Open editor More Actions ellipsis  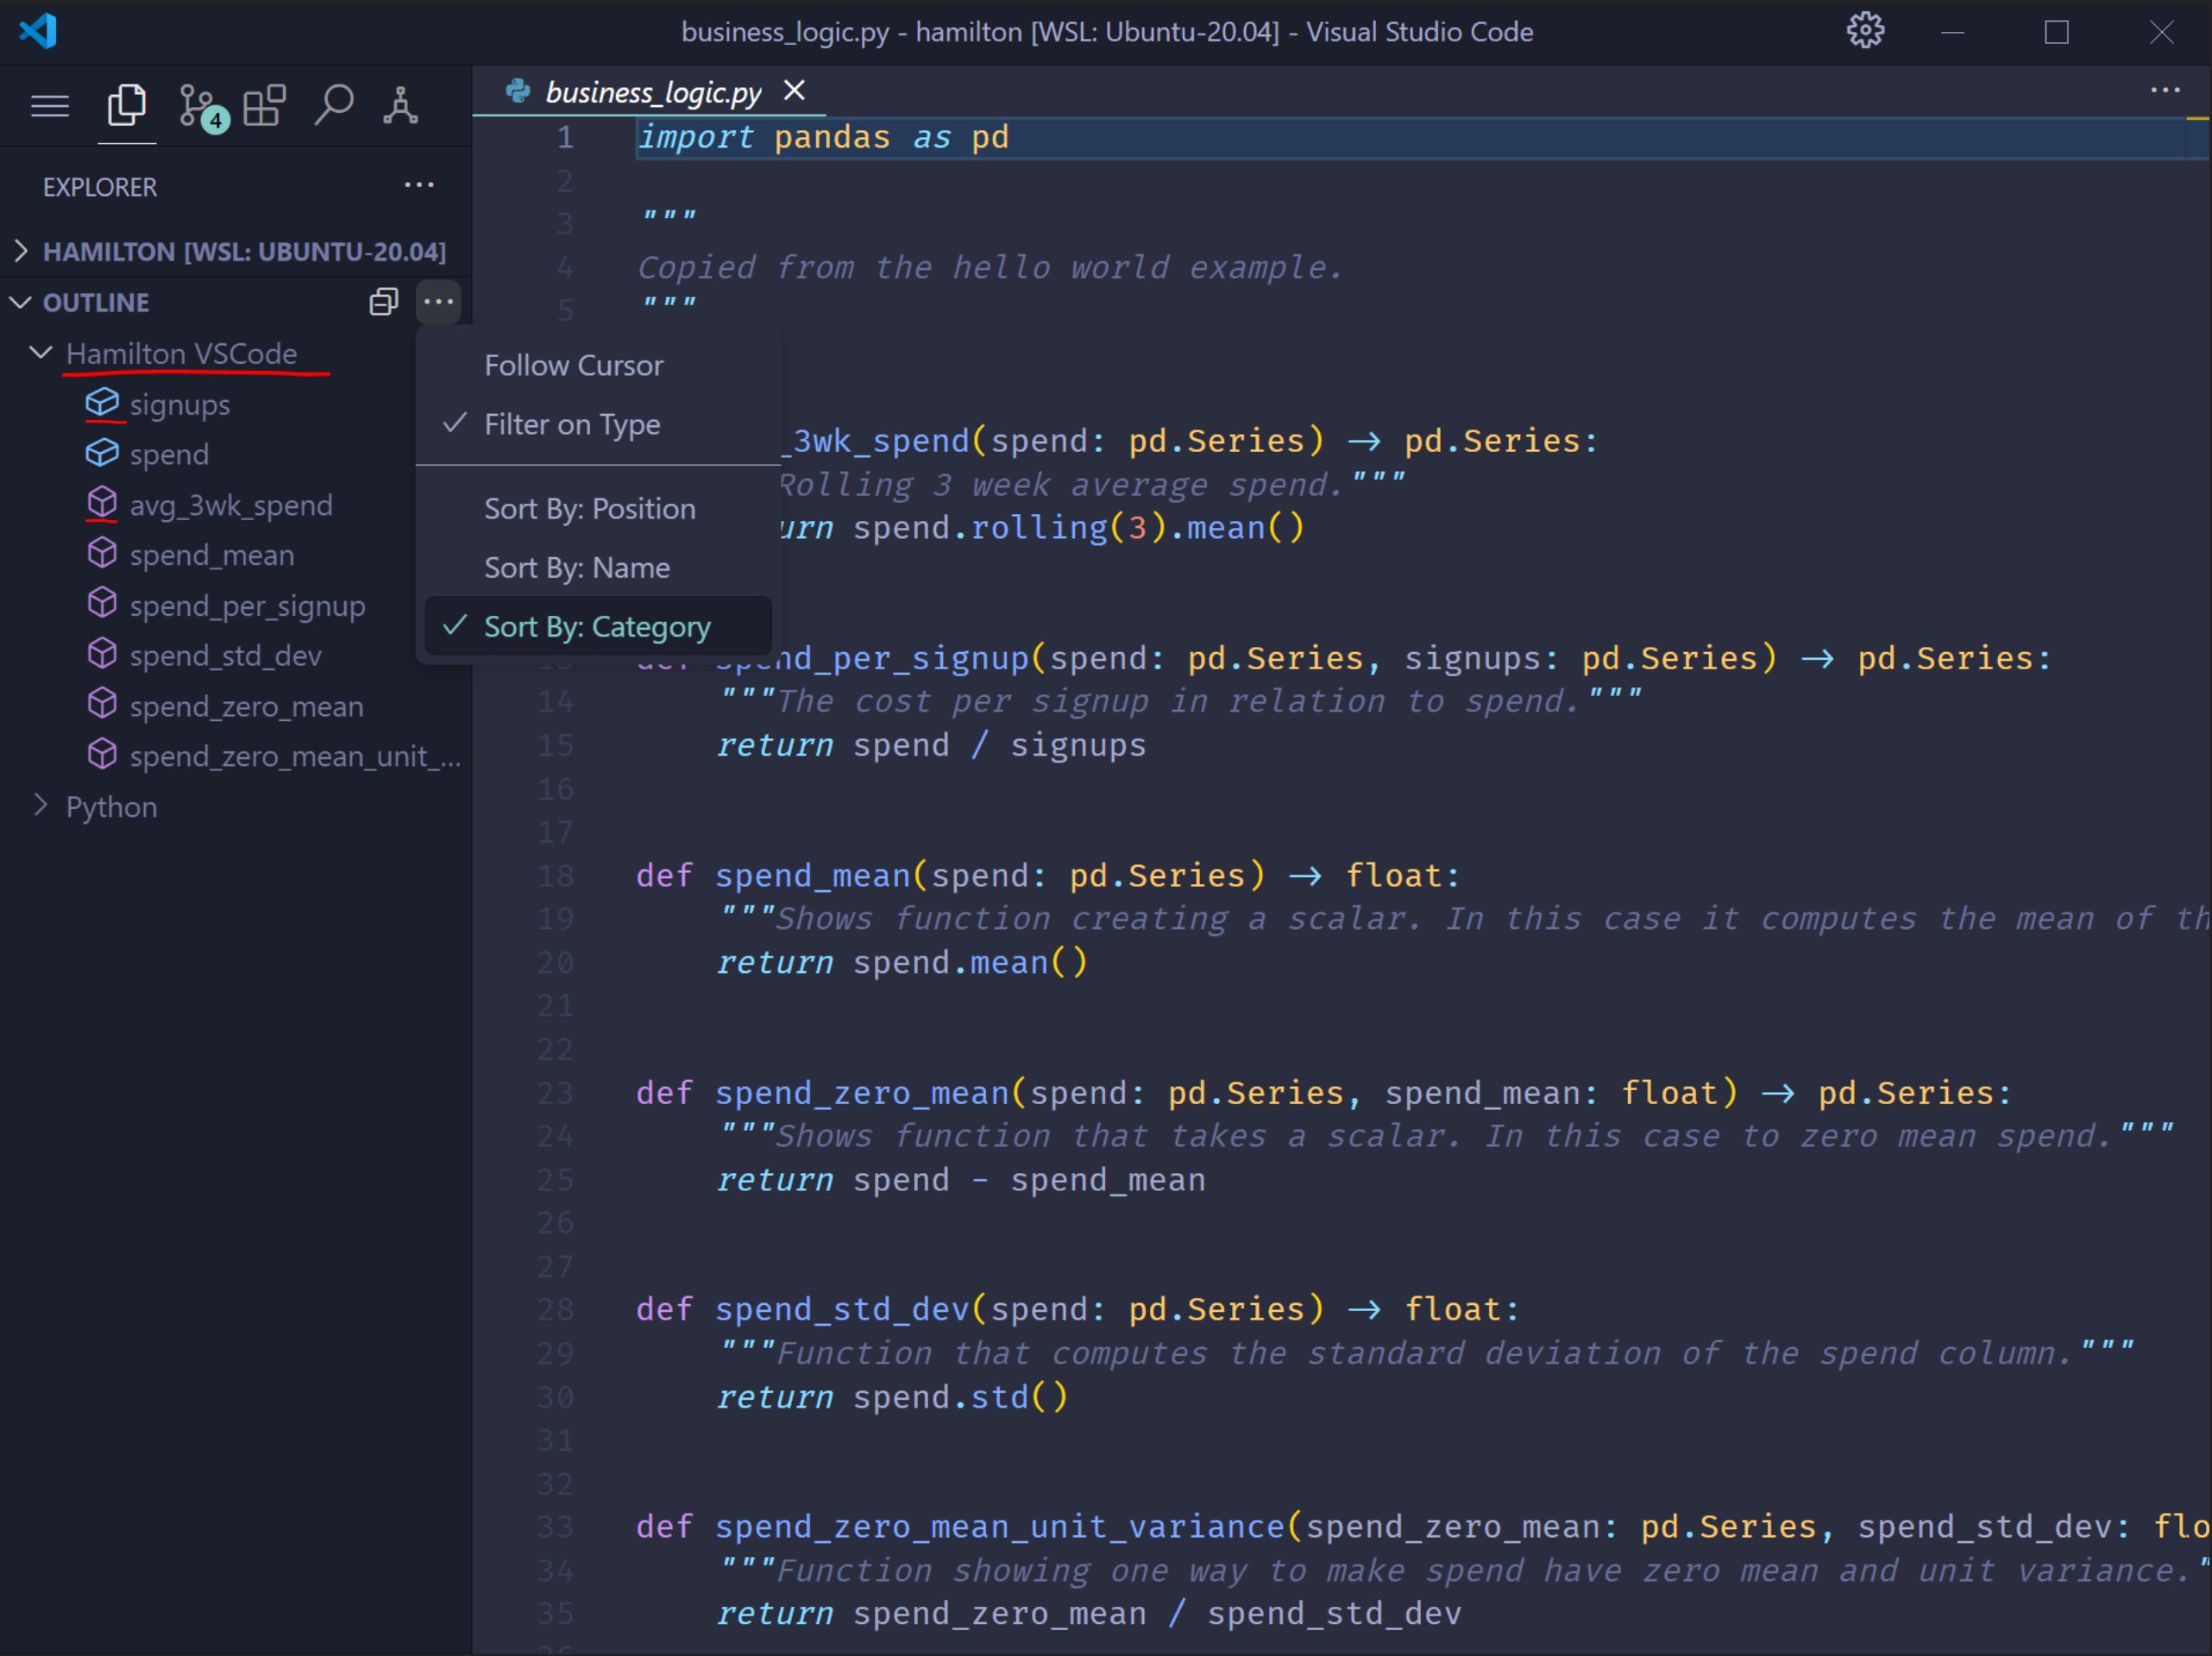click(2164, 90)
